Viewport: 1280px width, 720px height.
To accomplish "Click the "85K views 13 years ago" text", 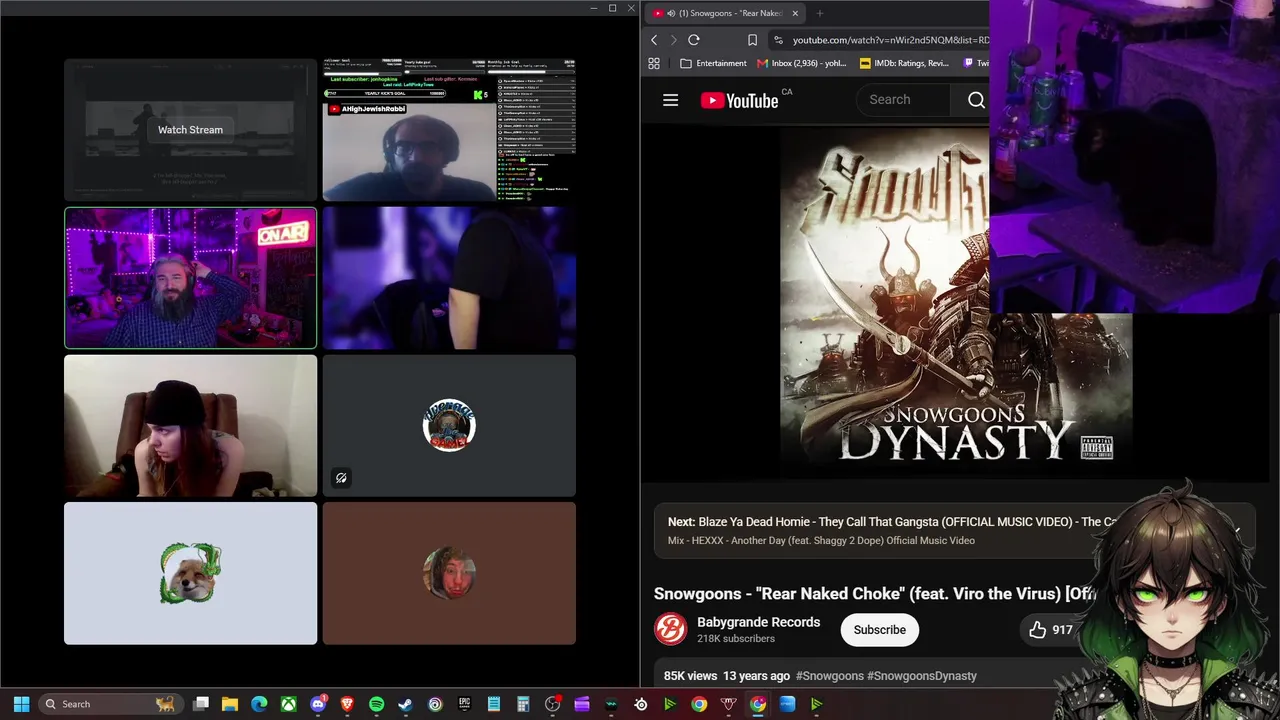I will tap(727, 676).
